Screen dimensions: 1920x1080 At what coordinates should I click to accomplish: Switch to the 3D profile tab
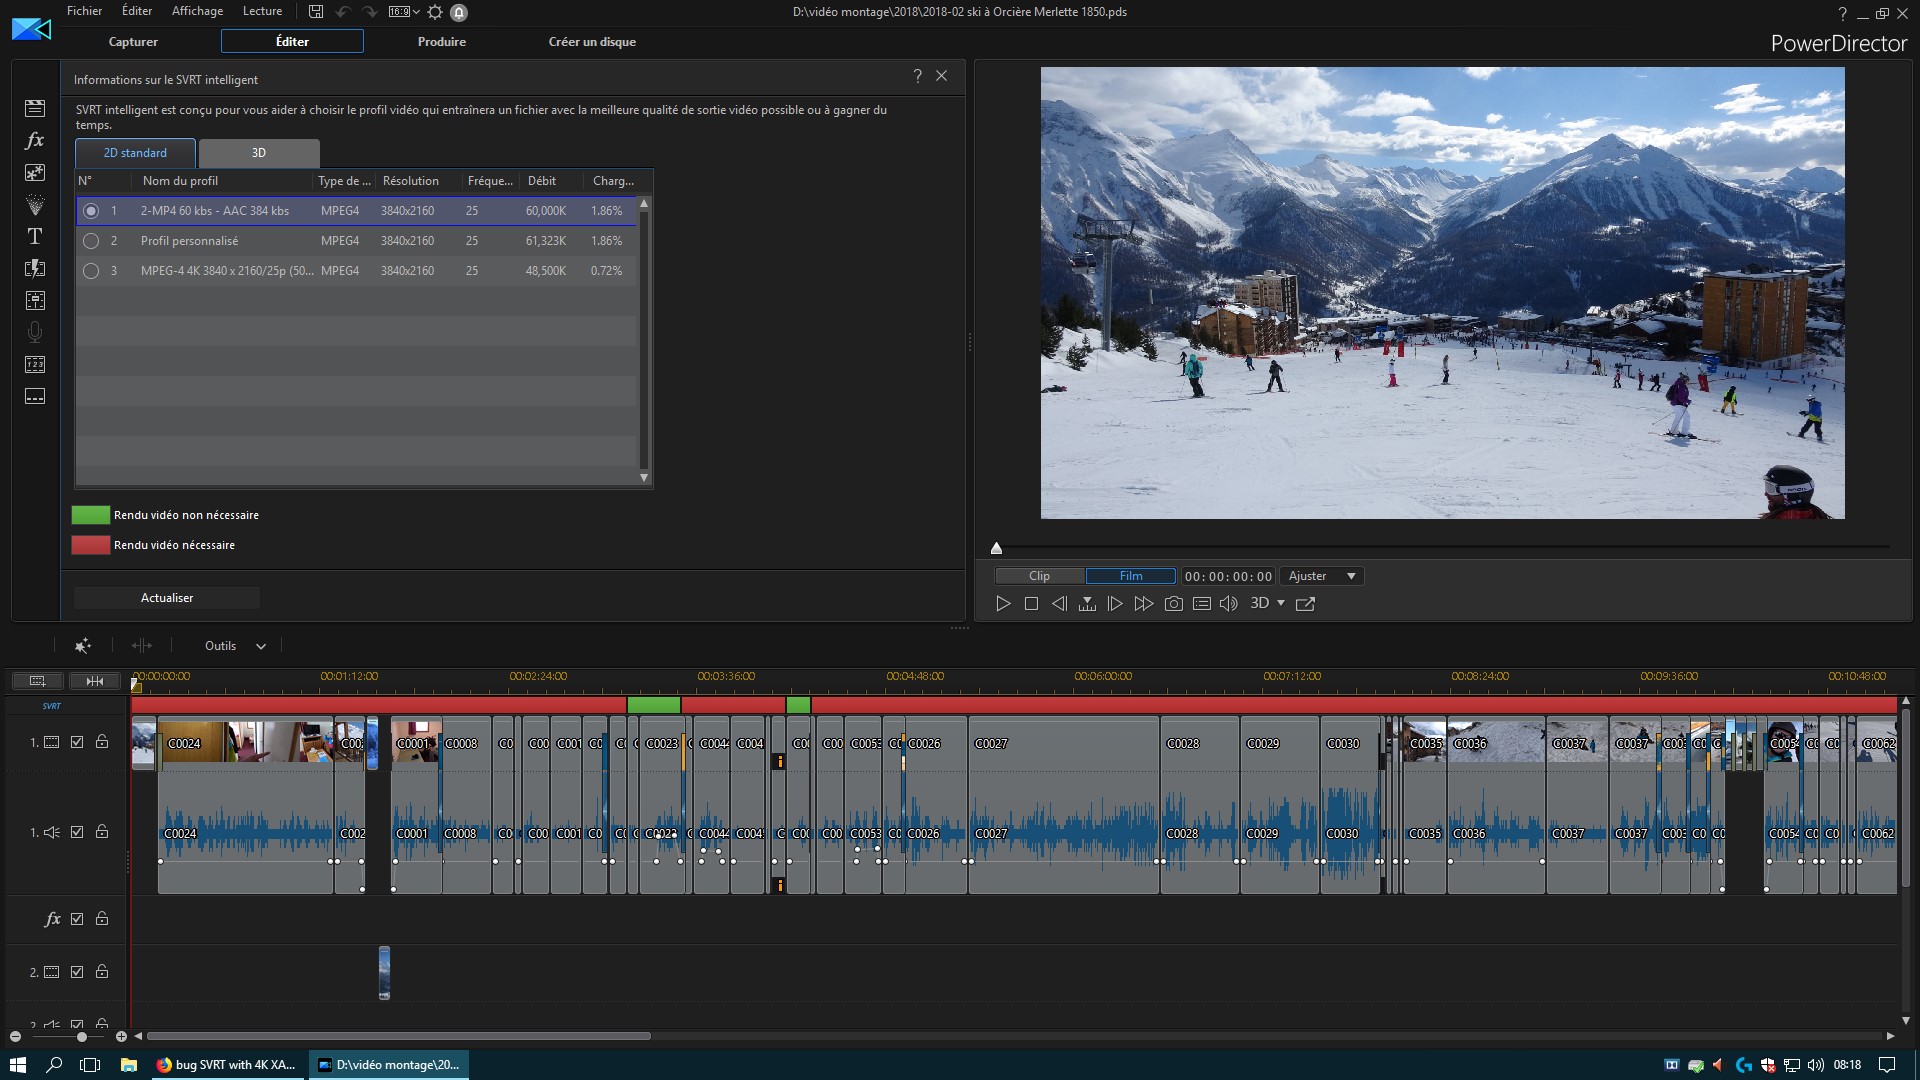coord(259,153)
